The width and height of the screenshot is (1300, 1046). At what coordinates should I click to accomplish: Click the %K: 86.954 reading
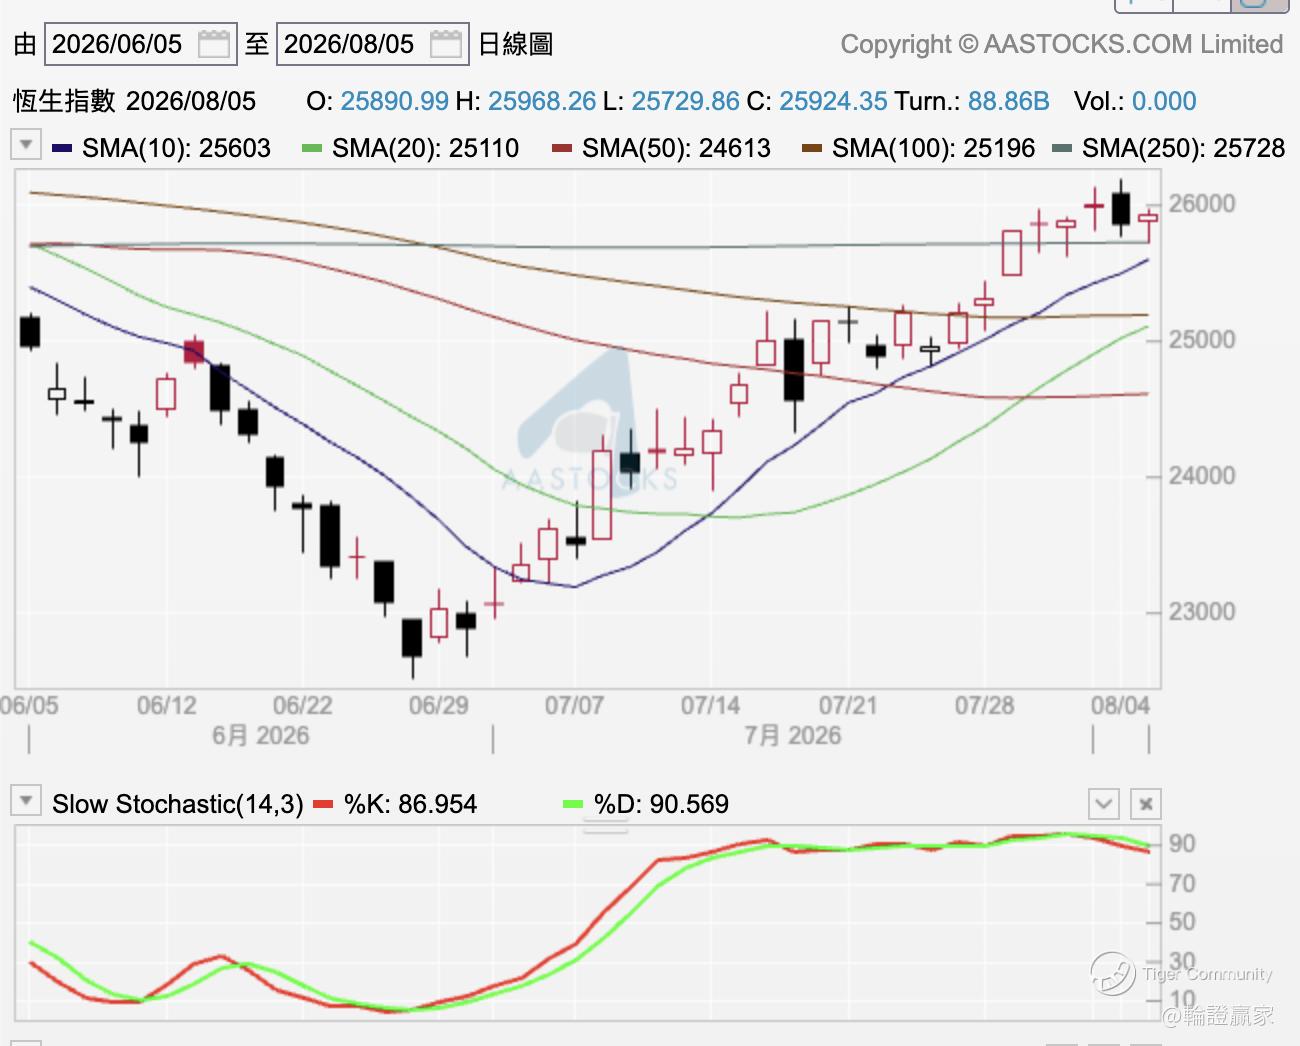(x=410, y=804)
